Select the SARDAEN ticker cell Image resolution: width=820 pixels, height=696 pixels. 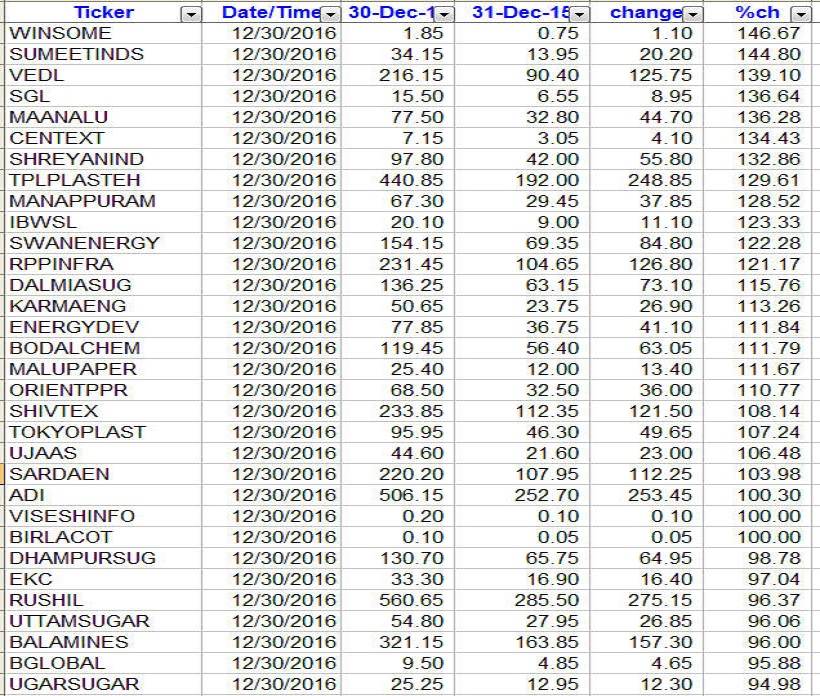(103, 474)
